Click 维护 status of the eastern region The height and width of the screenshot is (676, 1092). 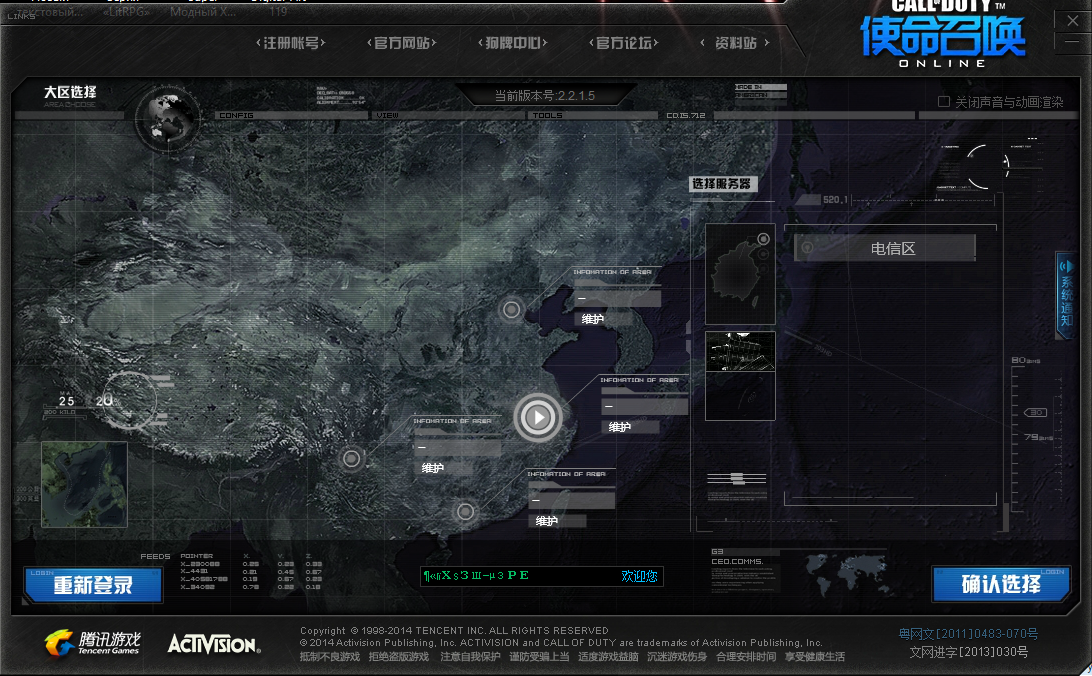click(619, 427)
